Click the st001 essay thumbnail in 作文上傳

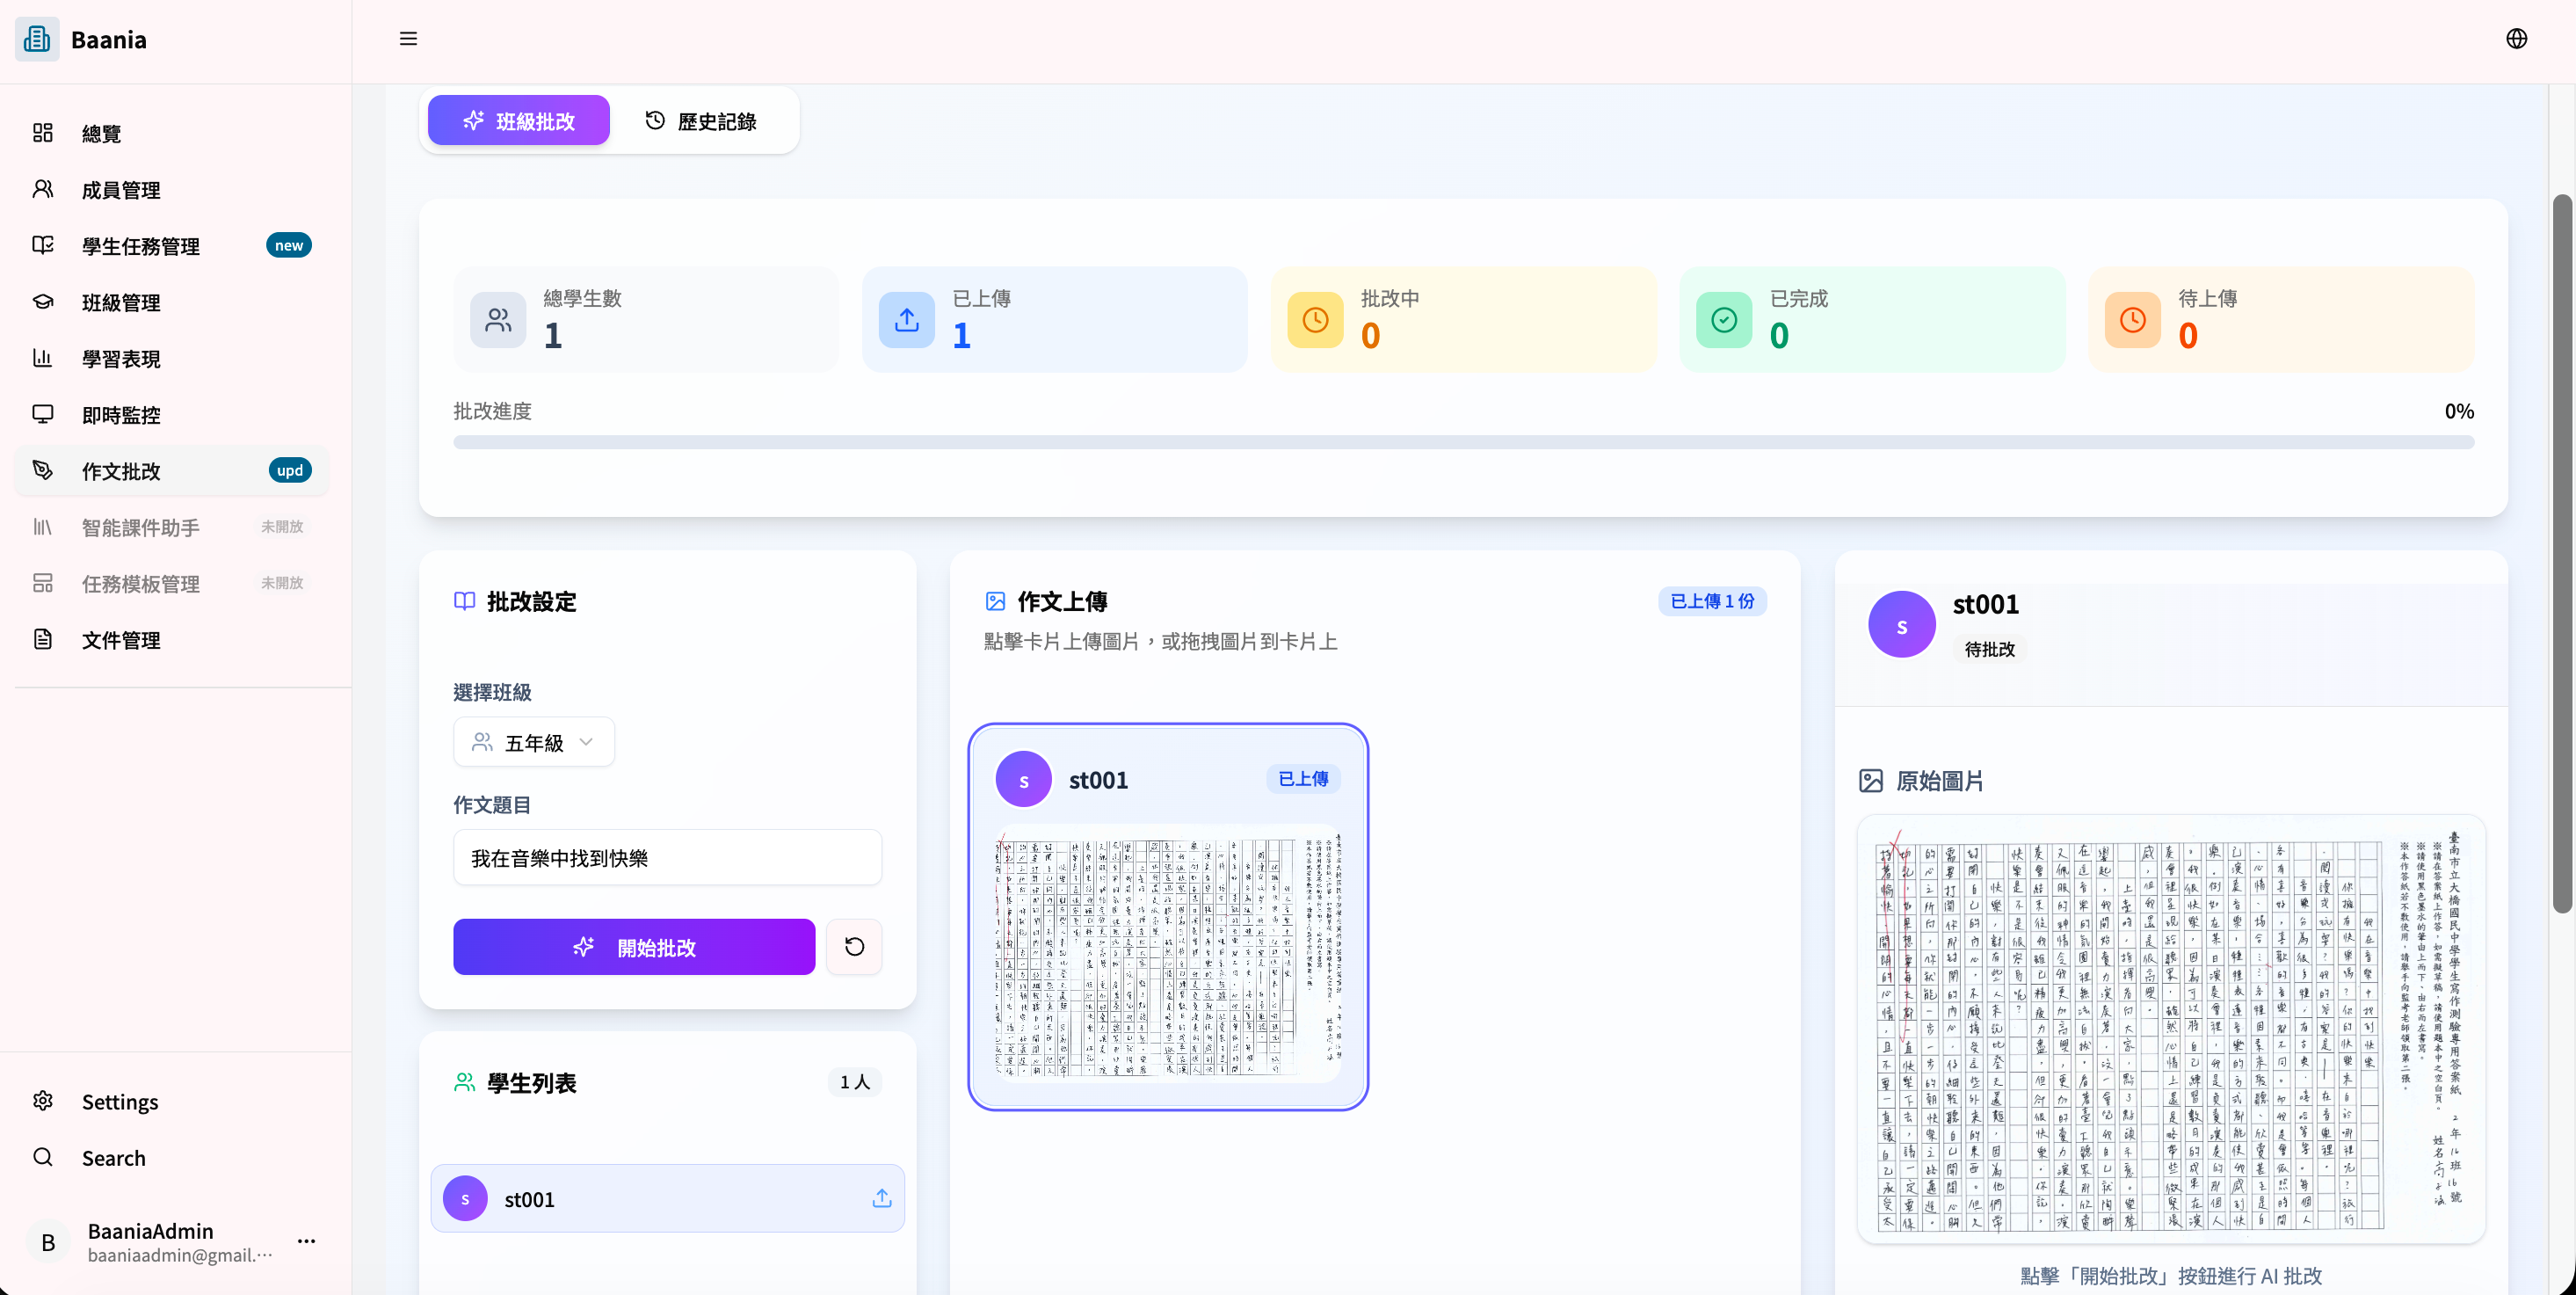(1167, 960)
